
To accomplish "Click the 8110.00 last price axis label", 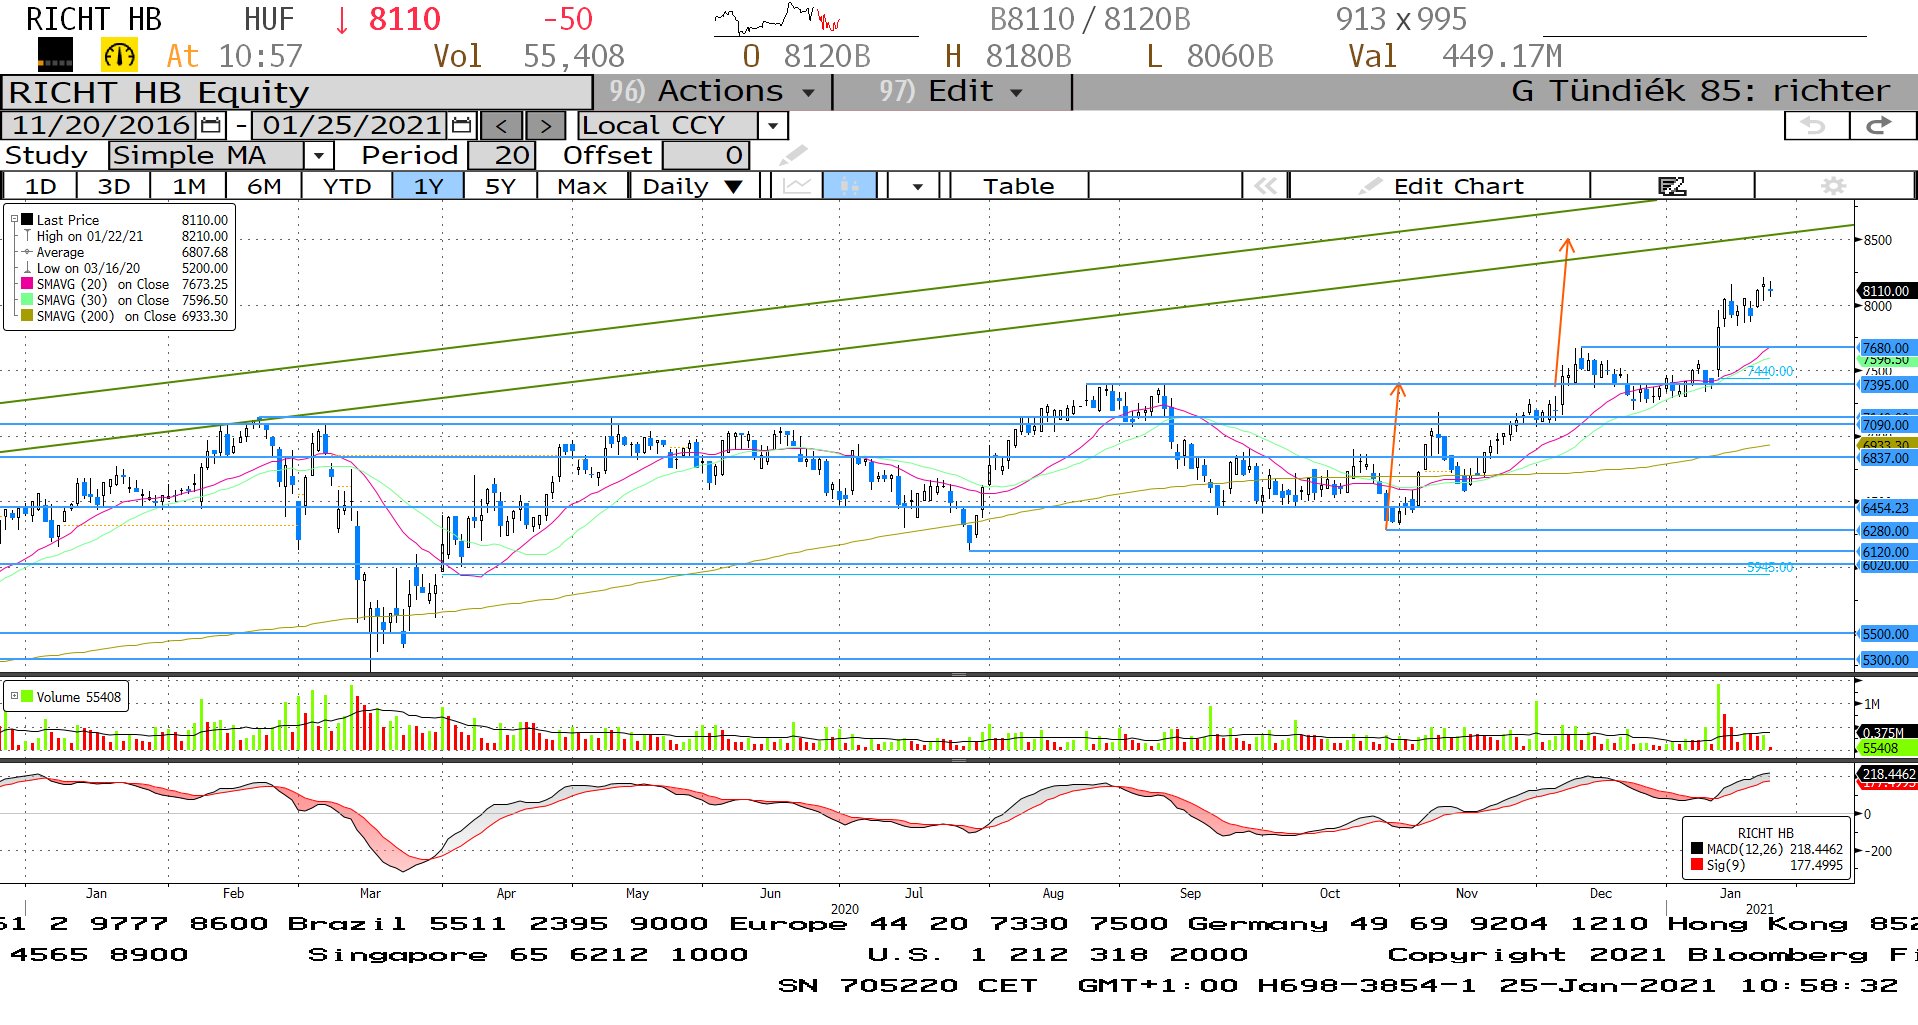I will pos(1886,291).
